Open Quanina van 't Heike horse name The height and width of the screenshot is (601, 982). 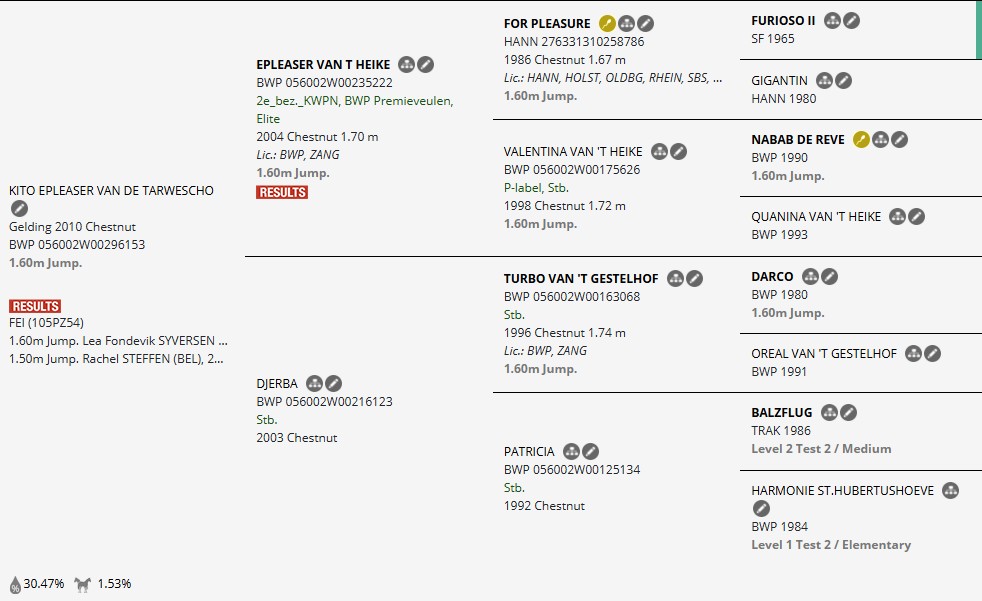pyautogui.click(x=816, y=216)
